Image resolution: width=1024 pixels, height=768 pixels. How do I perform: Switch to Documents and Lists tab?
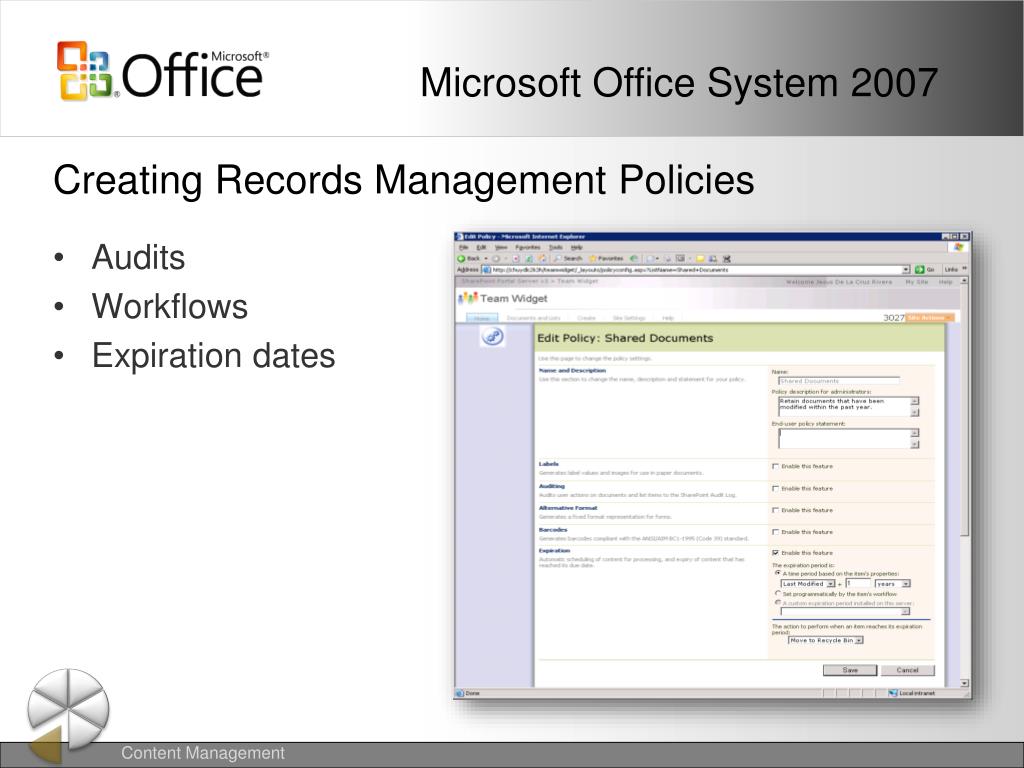coord(534,318)
